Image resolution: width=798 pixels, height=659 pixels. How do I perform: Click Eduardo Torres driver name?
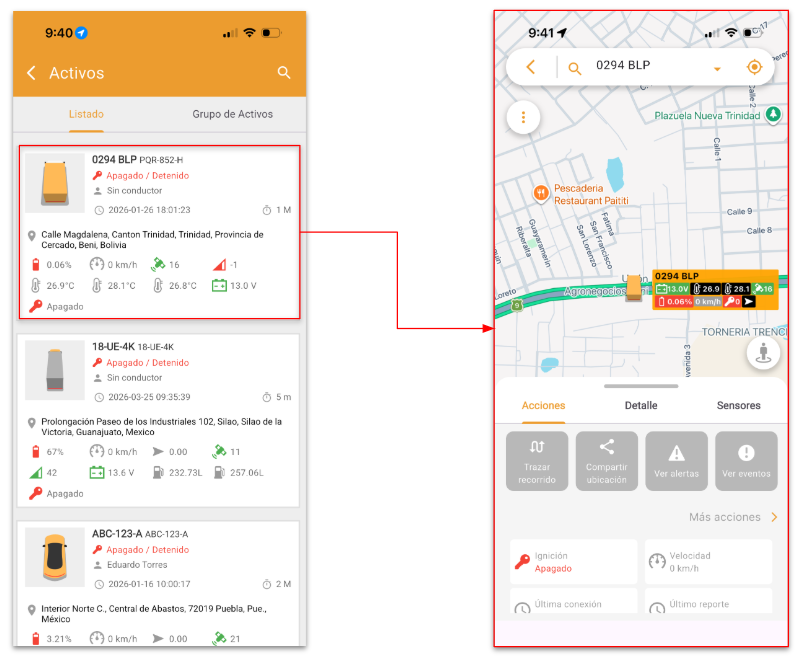pos(137,565)
